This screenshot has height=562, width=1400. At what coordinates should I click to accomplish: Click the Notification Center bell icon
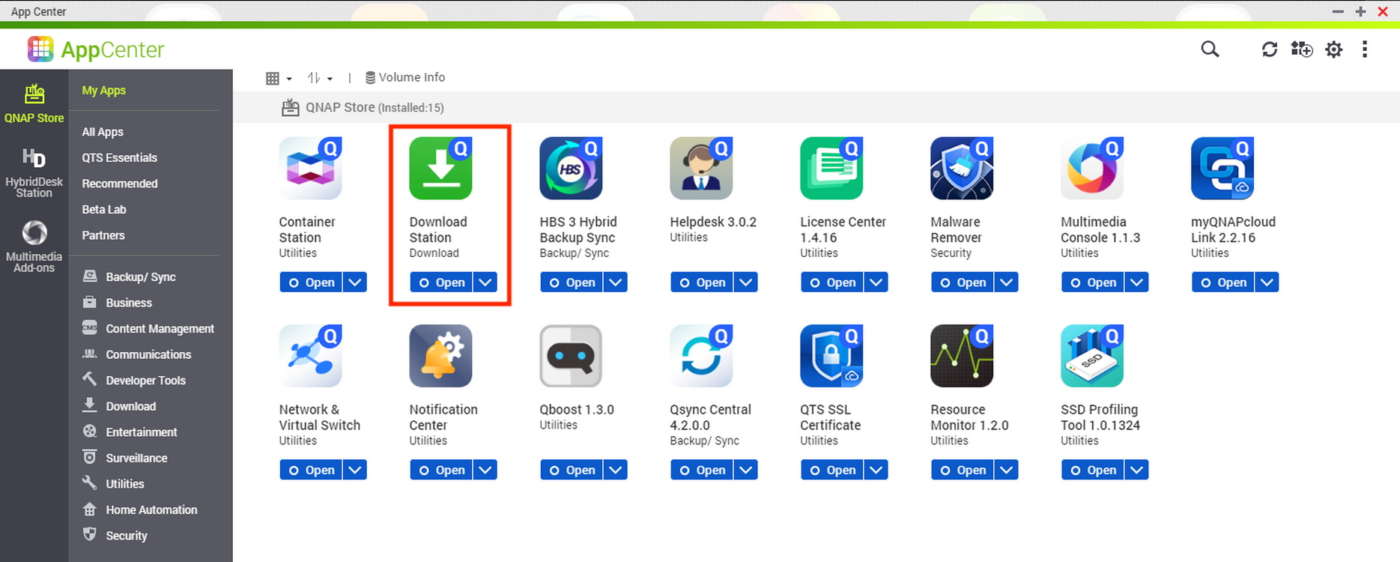[441, 356]
